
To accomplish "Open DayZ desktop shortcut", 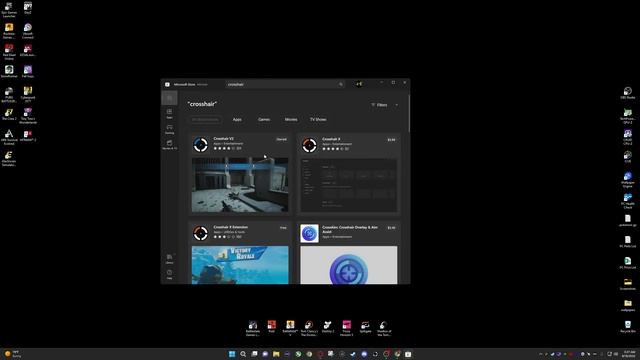I will [x=28, y=8].
